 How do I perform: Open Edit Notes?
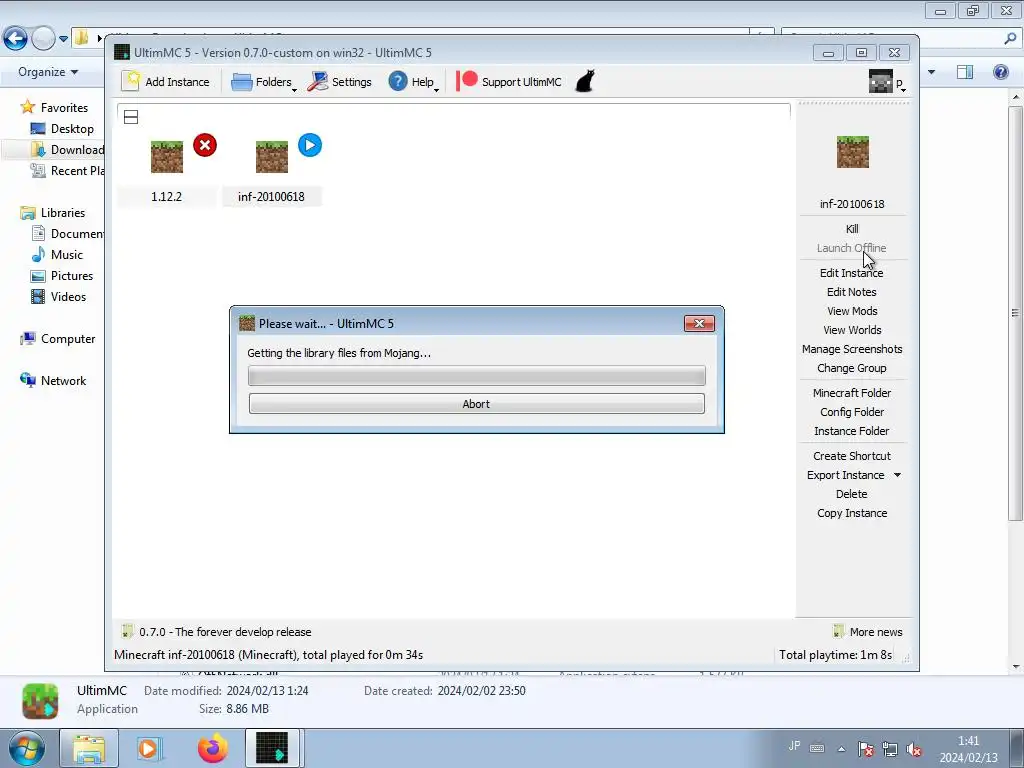coord(852,291)
